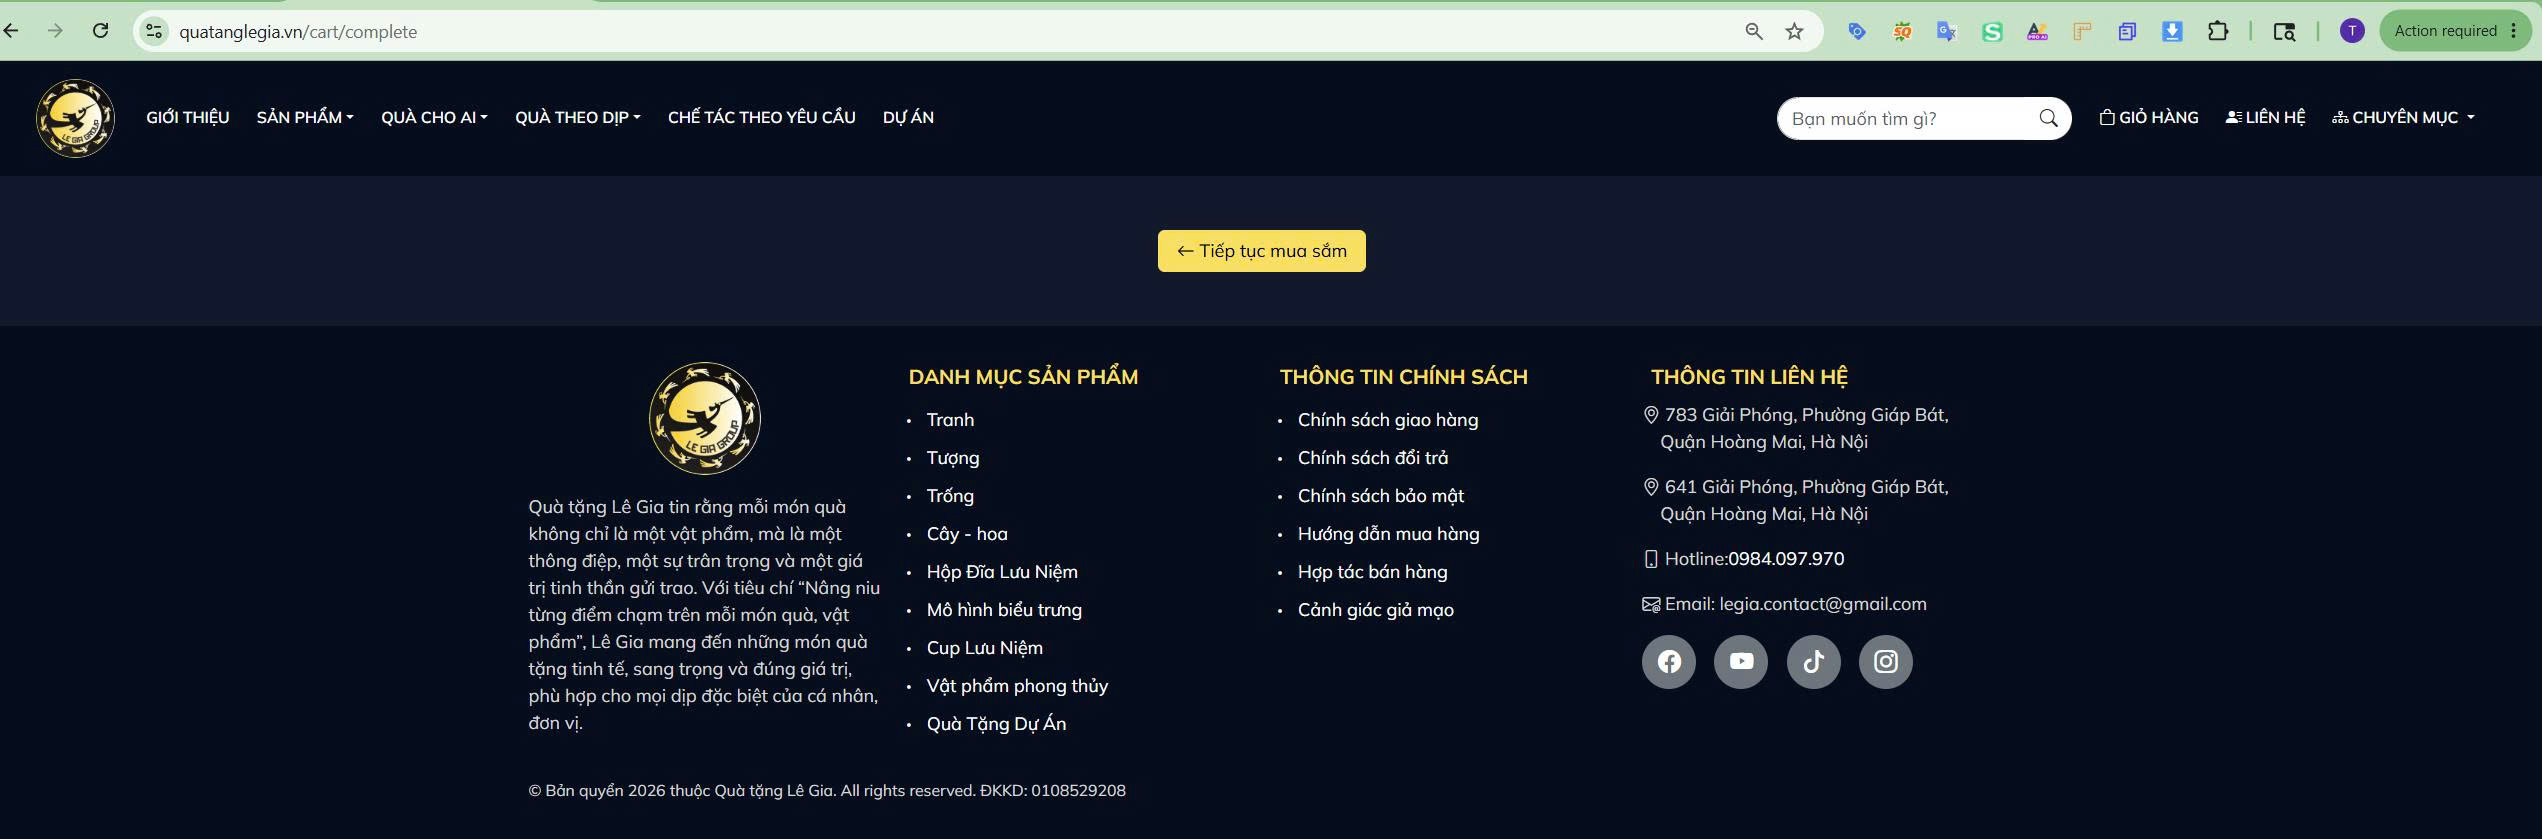Click Tiếp tục mua sắm button
2542x839 pixels.
coord(1261,251)
